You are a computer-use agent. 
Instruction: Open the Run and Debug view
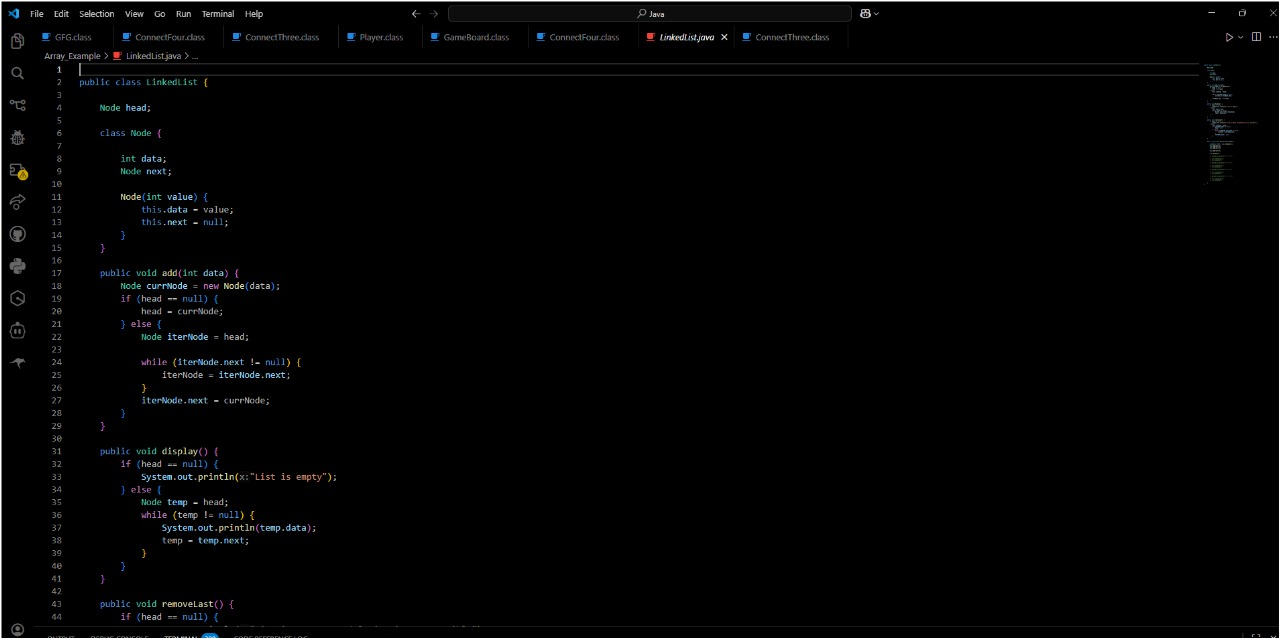(x=17, y=138)
